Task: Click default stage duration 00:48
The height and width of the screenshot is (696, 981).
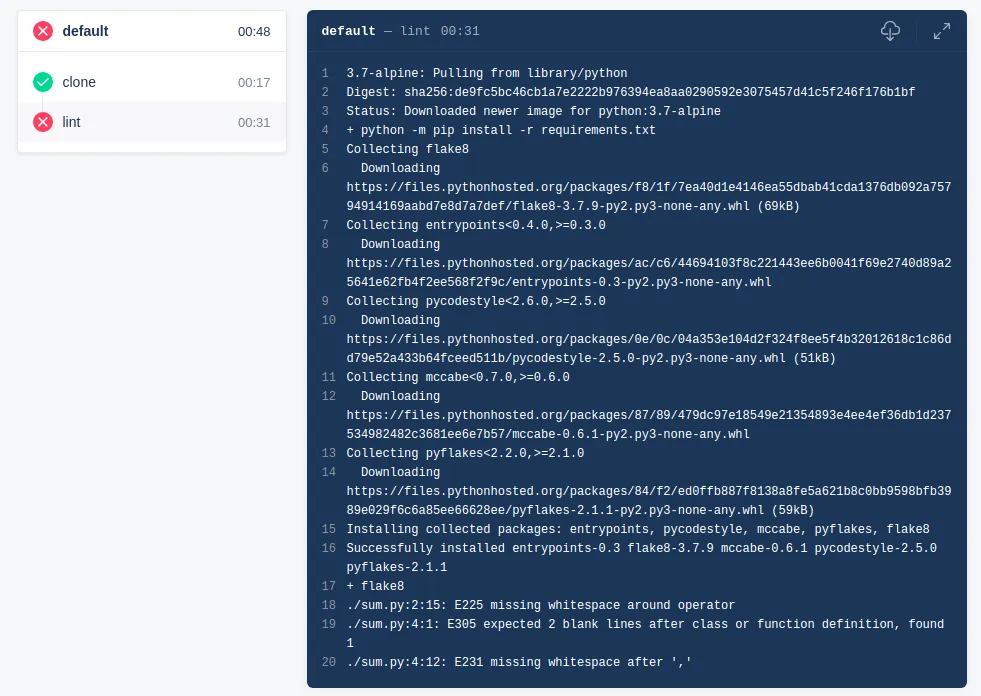Action: click(254, 31)
